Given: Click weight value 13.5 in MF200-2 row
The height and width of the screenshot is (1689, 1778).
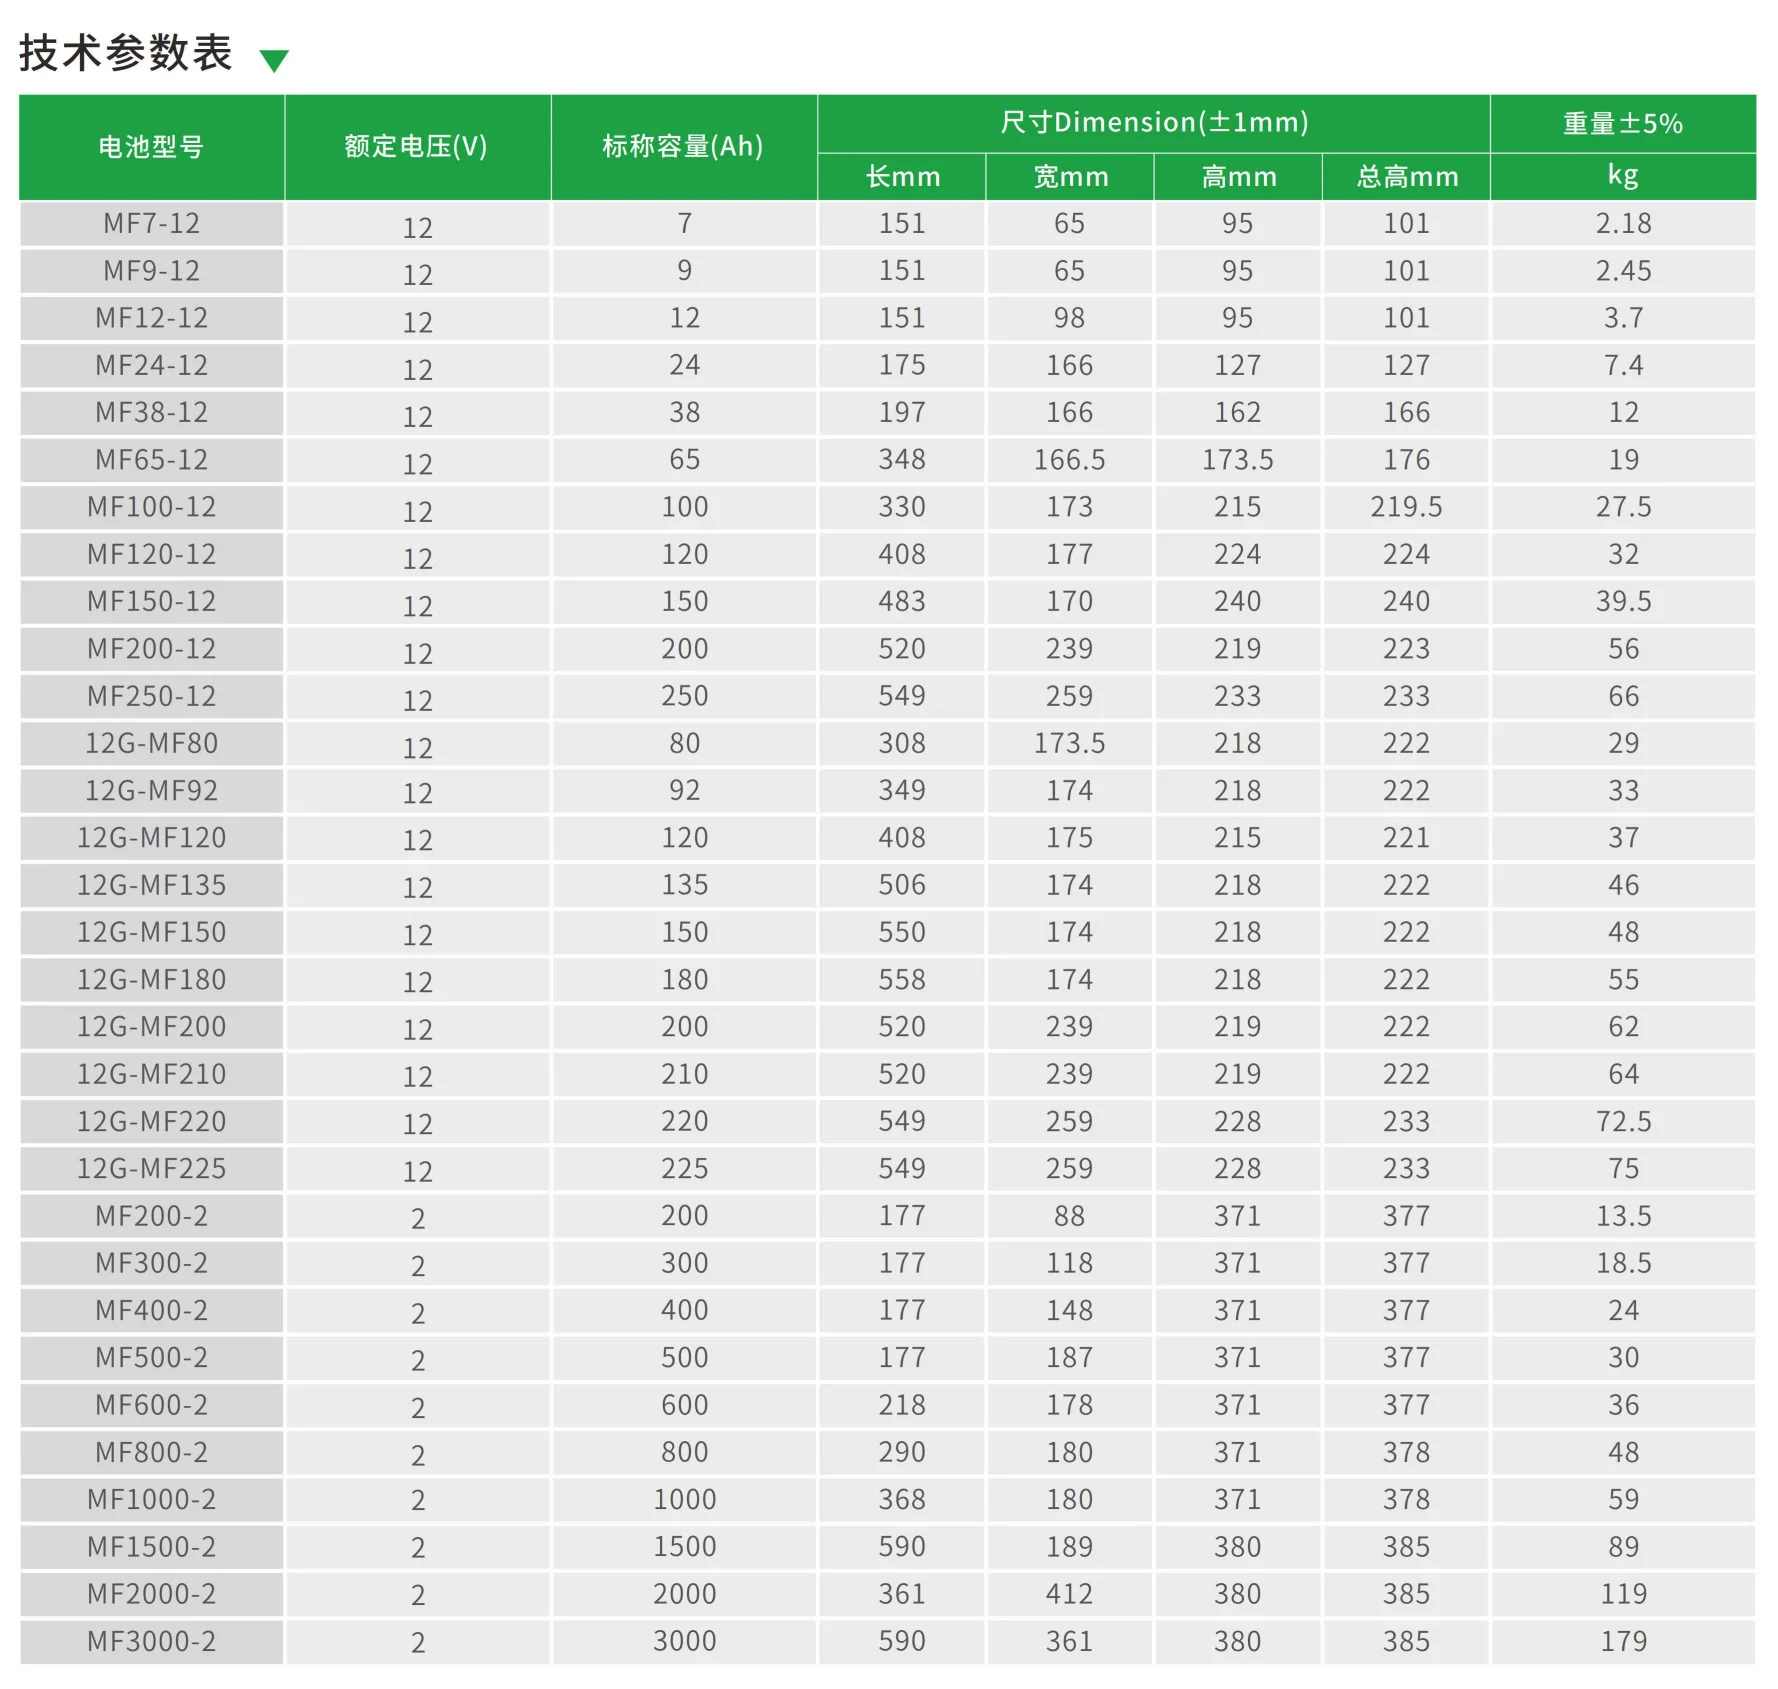Looking at the screenshot, I should click(1623, 1216).
